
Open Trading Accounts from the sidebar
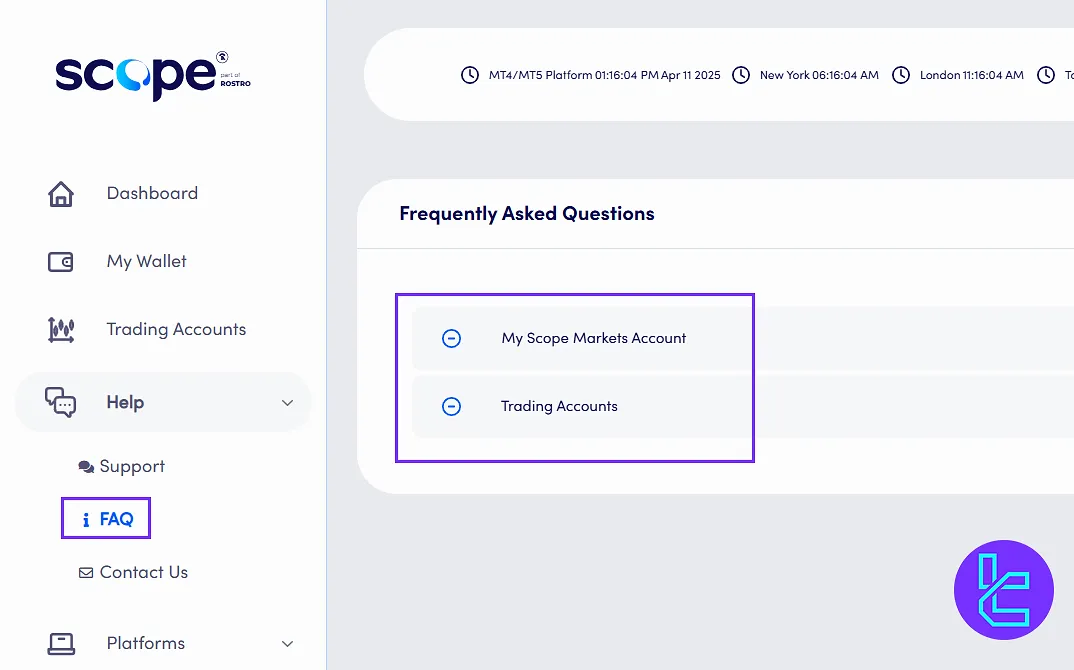click(x=176, y=330)
